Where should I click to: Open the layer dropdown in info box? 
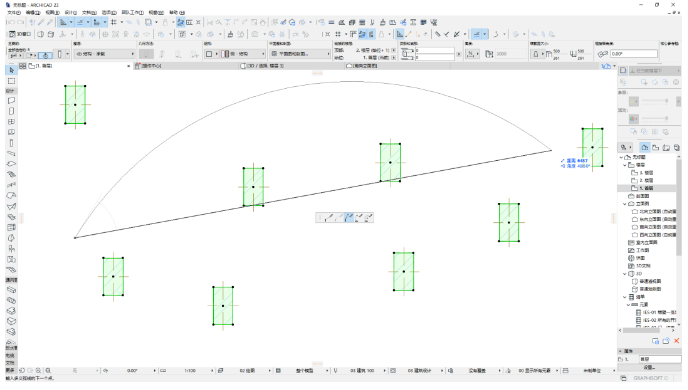pos(104,54)
